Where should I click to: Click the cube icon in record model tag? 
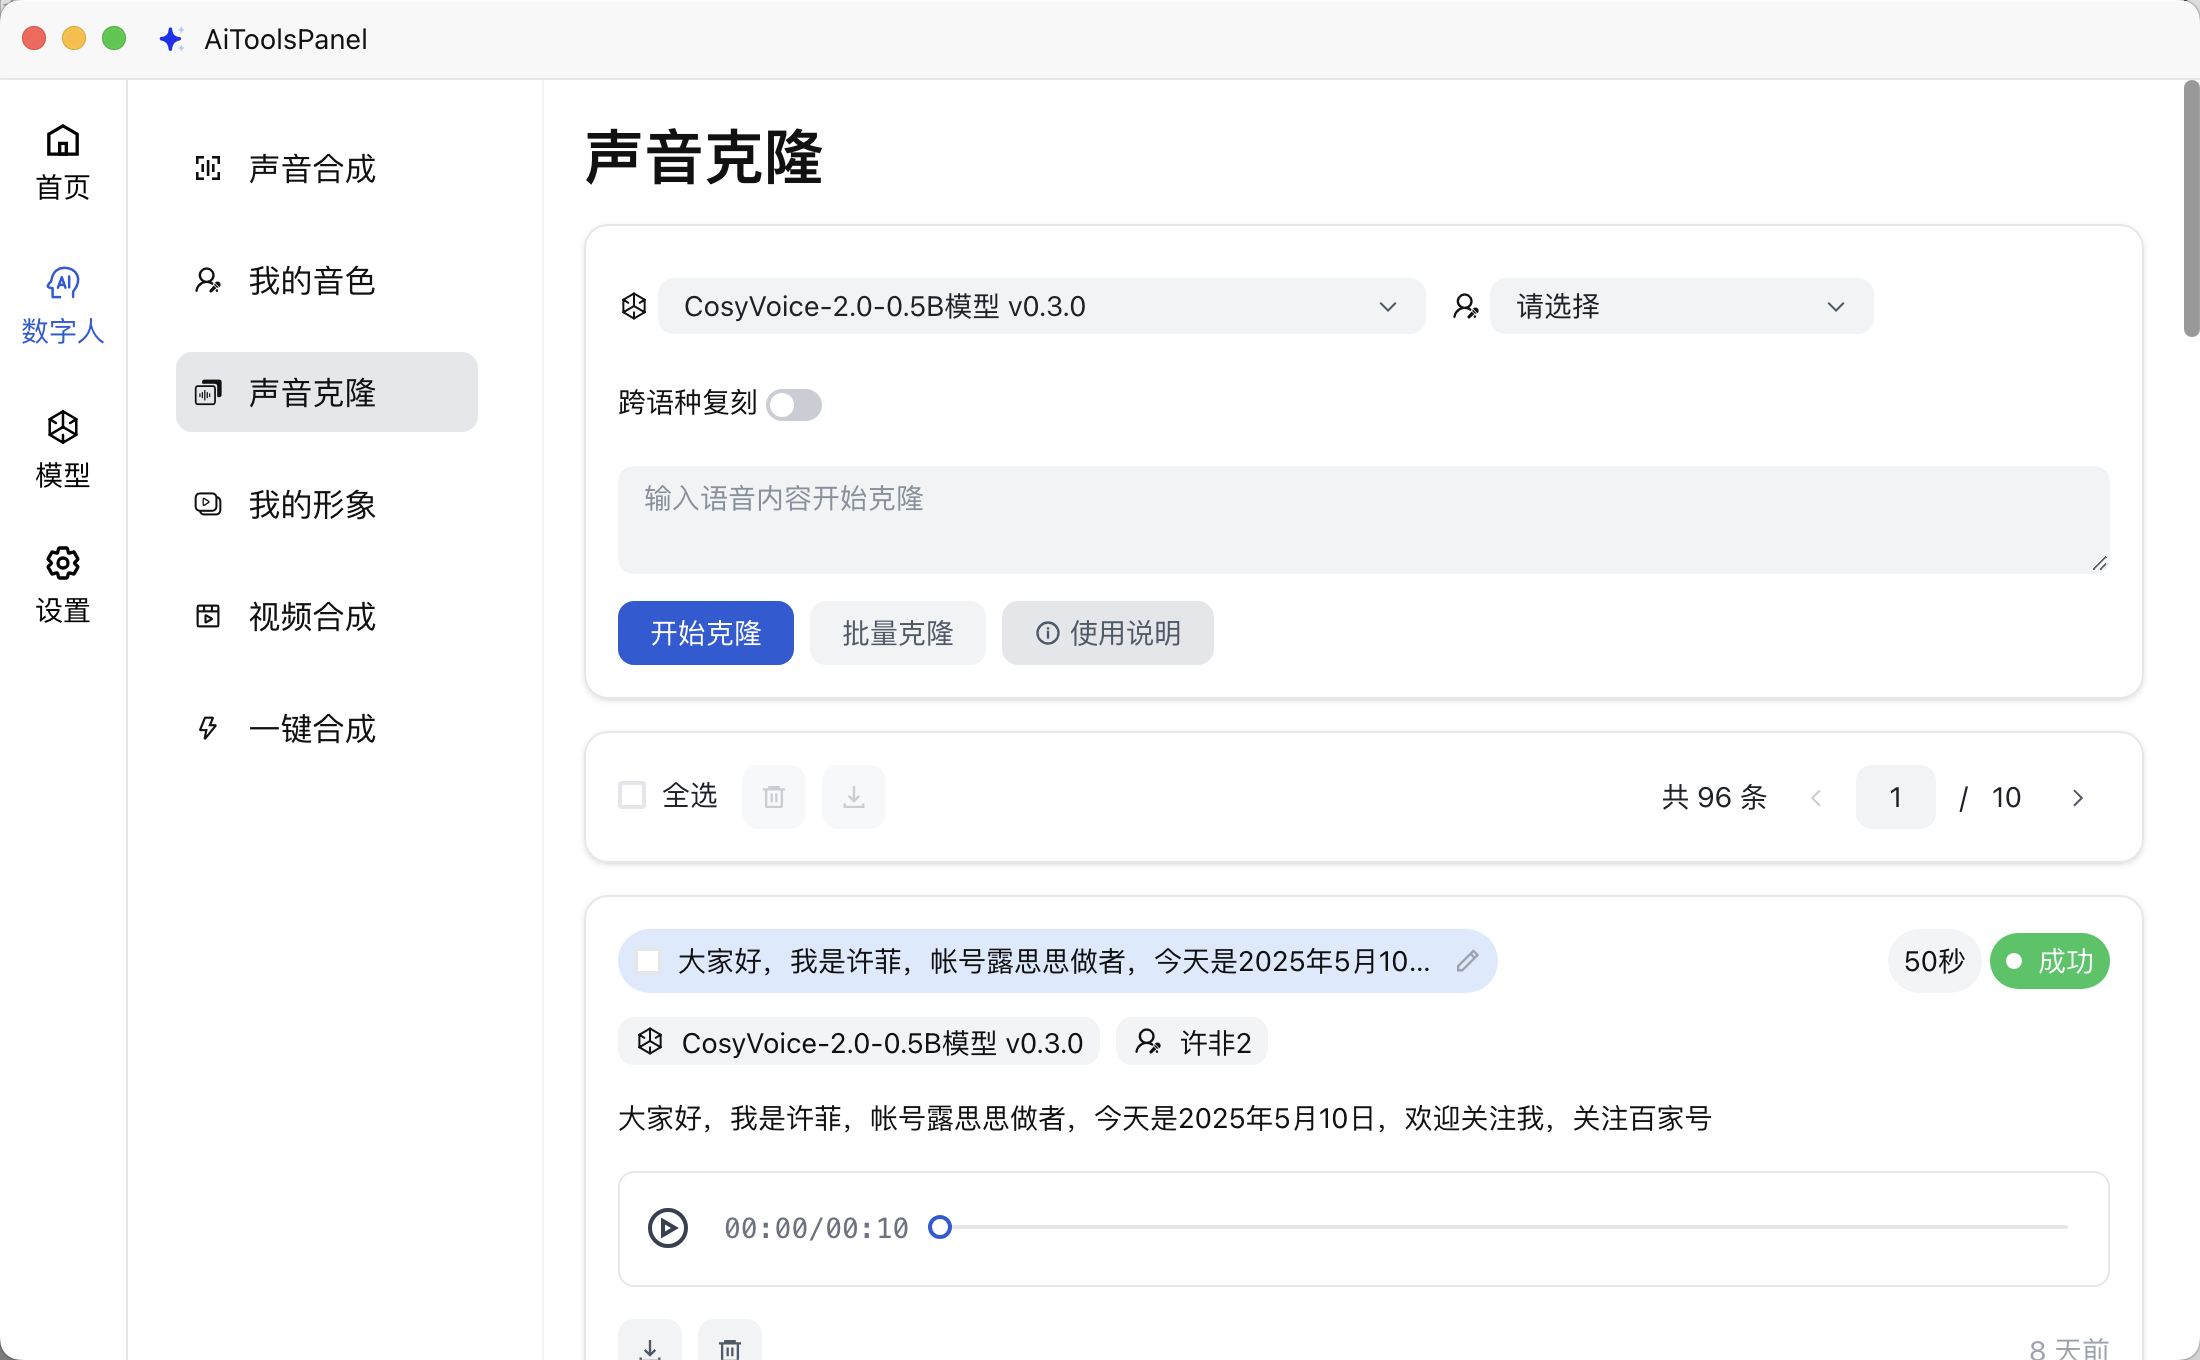(x=650, y=1042)
